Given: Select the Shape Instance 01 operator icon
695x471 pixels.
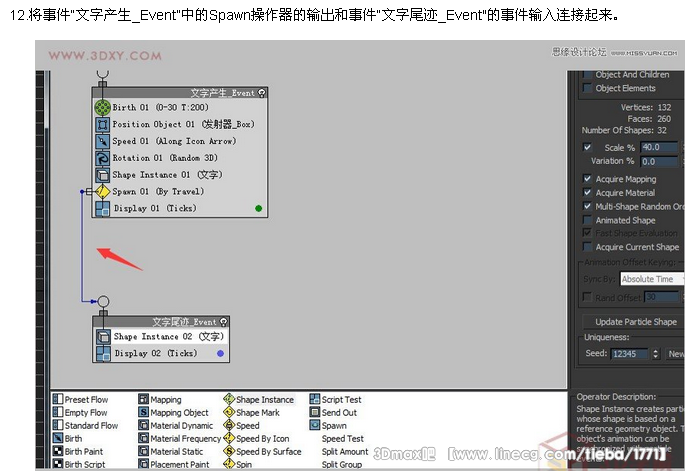Looking at the screenshot, I should click(x=102, y=175).
